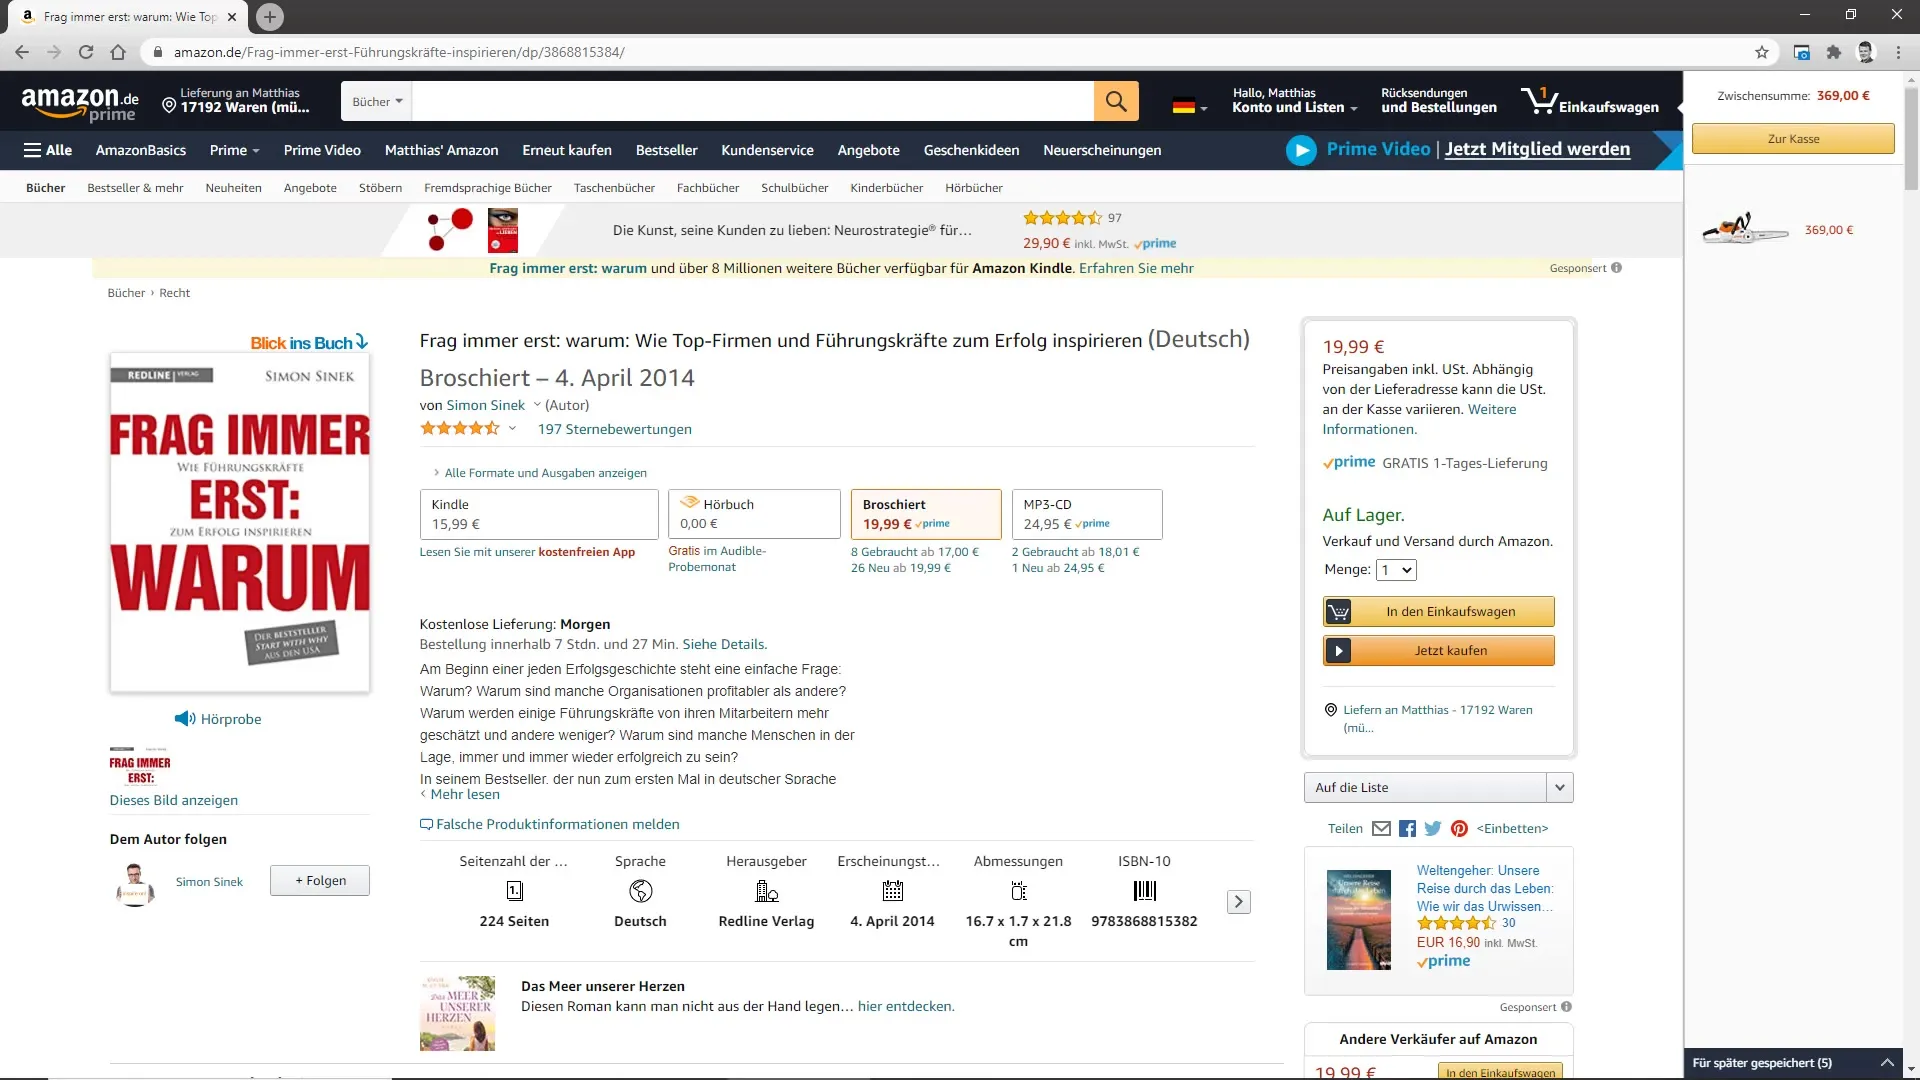Open Hörbücher submenu tab
The height and width of the screenshot is (1080, 1920).
point(974,188)
